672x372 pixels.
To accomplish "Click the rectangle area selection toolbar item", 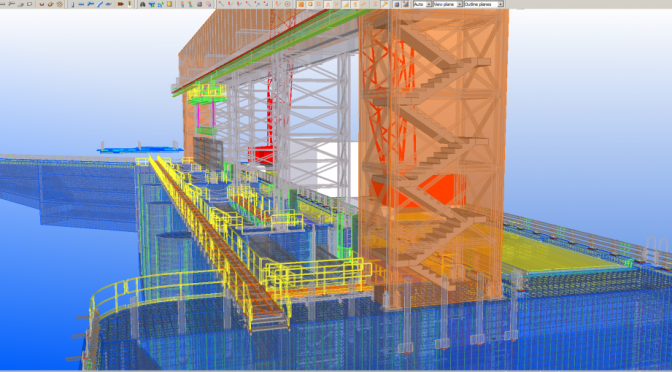I will coord(30,4).
